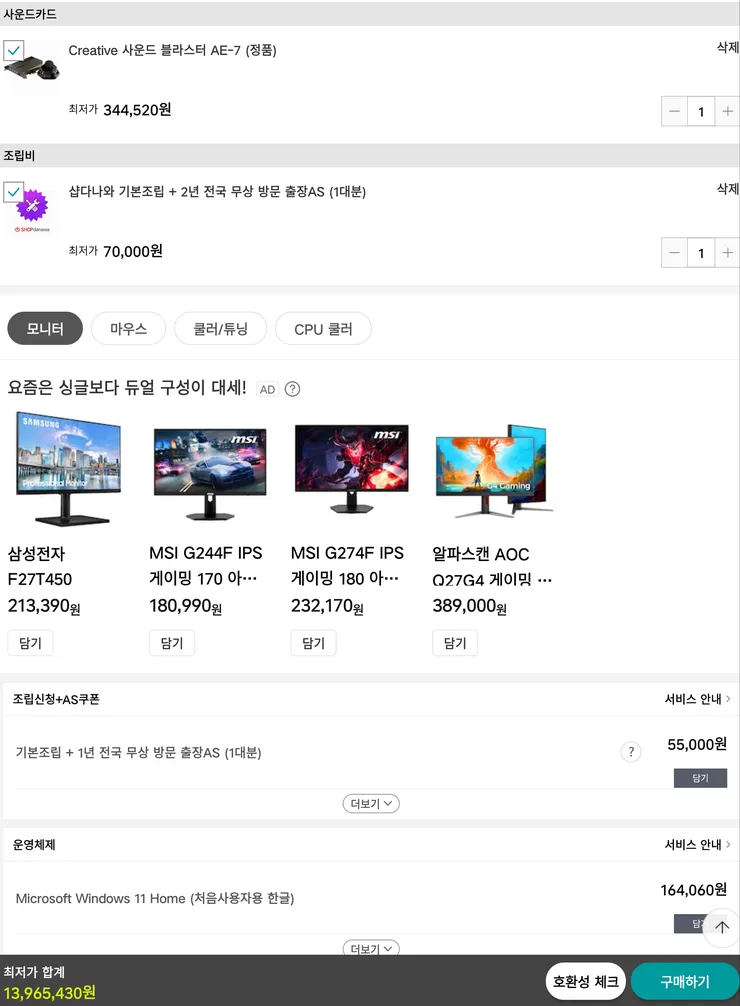Open the Creative 사운드 블라스터 AE-7 product thumbnail
Screen dimensions: 740x1006
point(32,68)
